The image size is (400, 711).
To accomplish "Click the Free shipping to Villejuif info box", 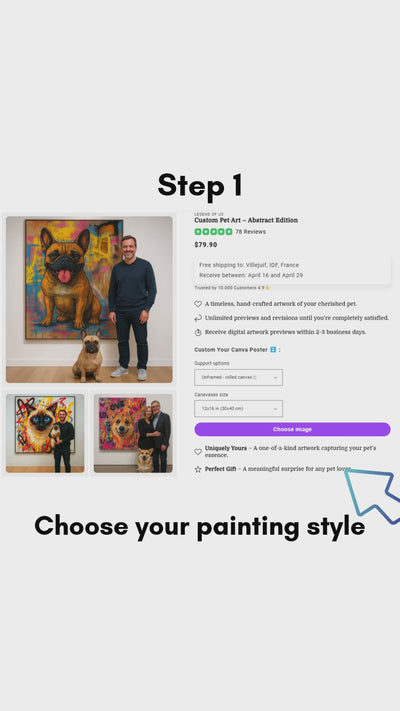I will pyautogui.click(x=293, y=270).
